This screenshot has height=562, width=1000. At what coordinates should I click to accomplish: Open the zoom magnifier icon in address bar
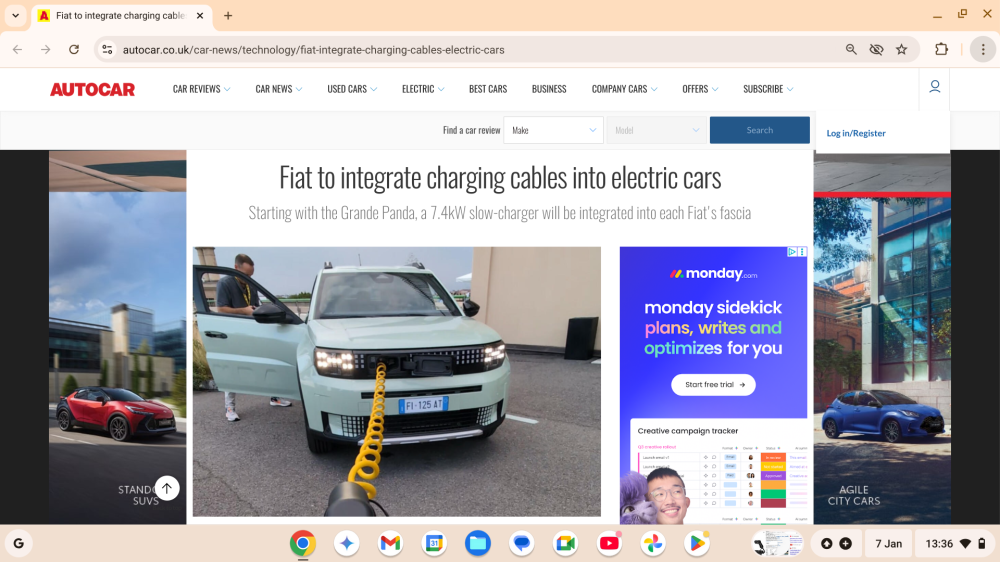(851, 50)
